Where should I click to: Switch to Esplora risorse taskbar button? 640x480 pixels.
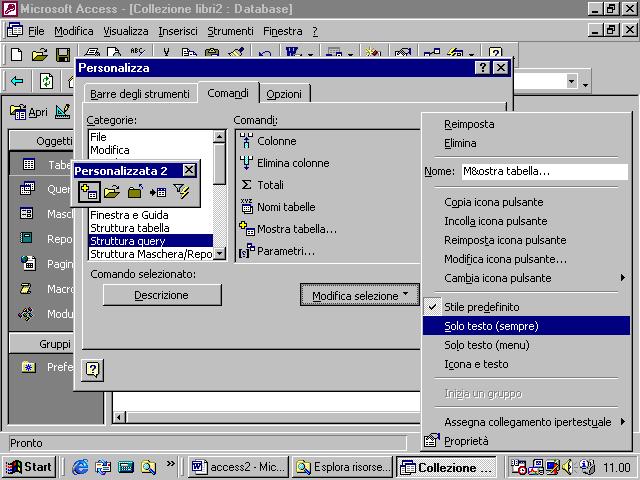(x=342, y=467)
